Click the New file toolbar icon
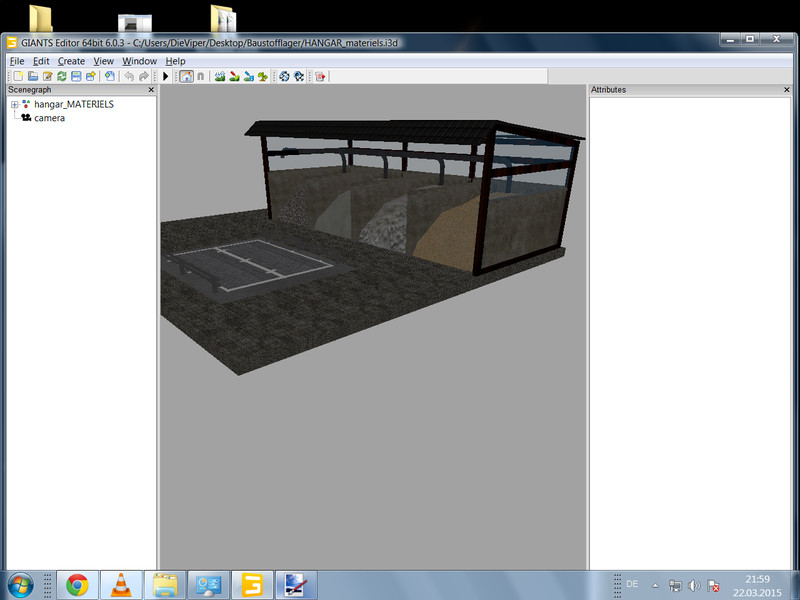 coord(17,76)
